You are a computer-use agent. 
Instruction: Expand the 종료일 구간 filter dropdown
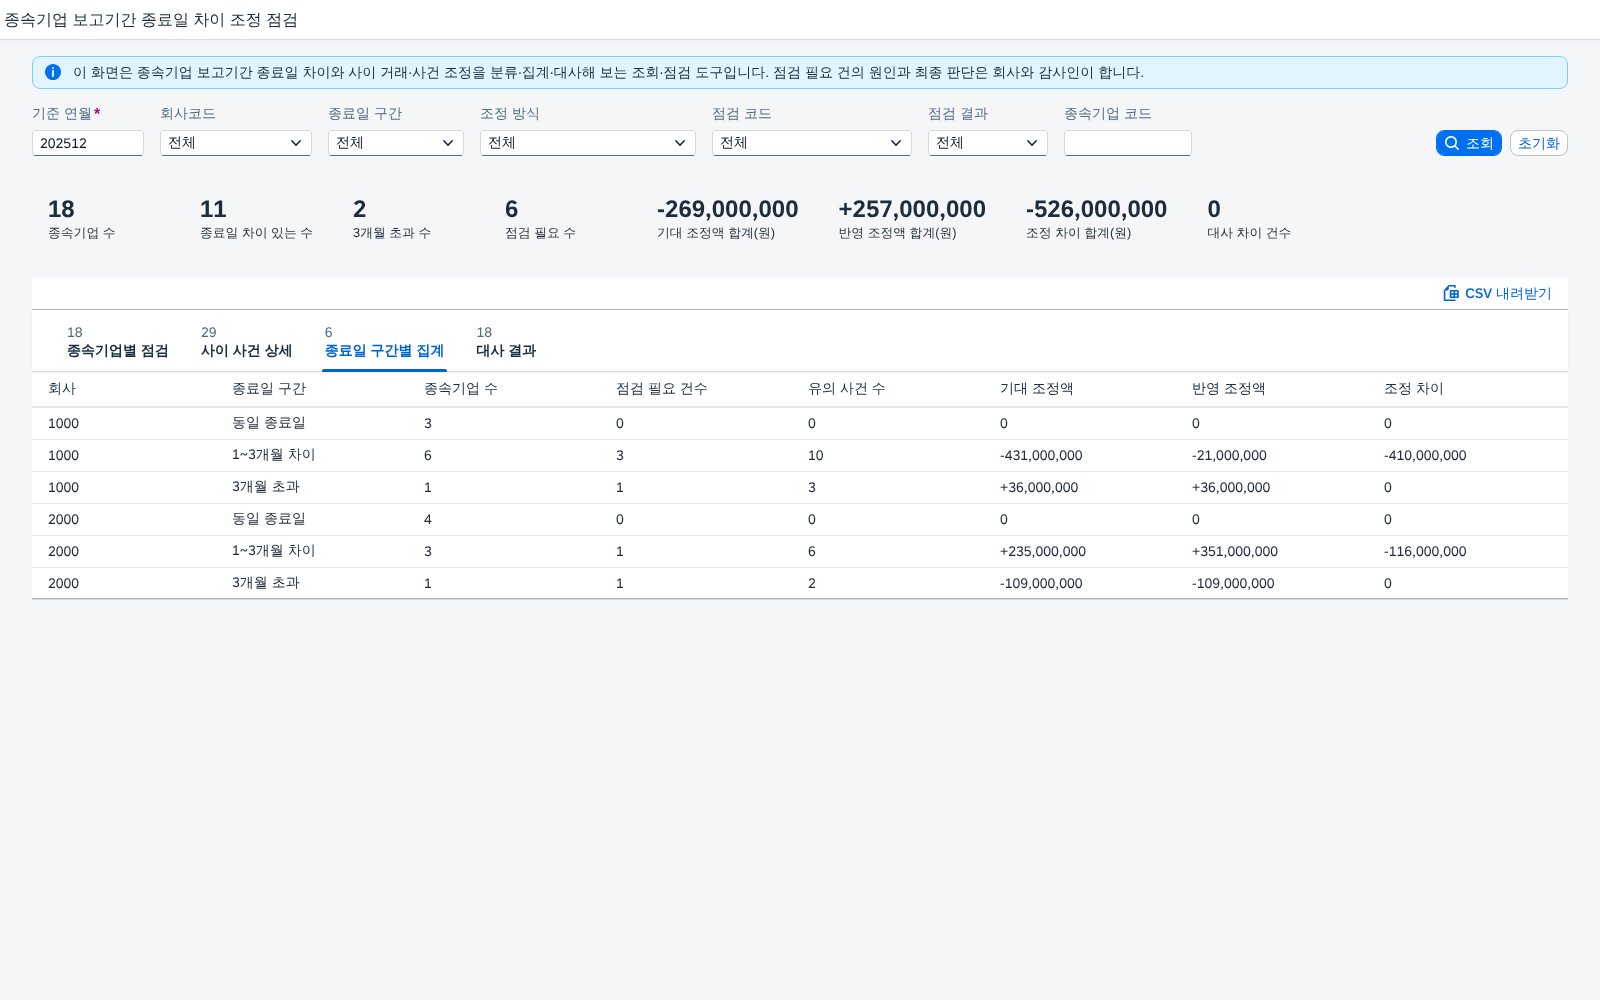click(396, 143)
